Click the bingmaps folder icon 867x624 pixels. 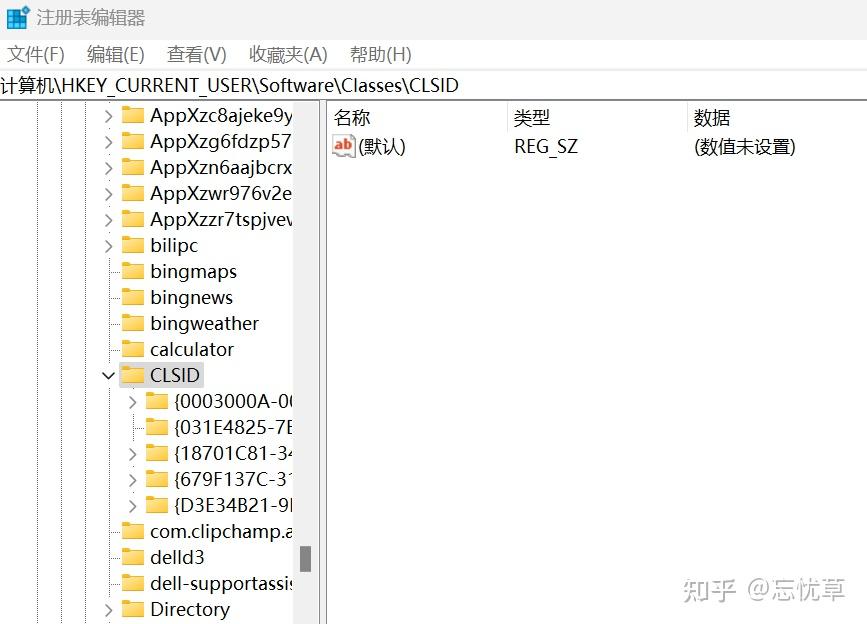click(134, 271)
